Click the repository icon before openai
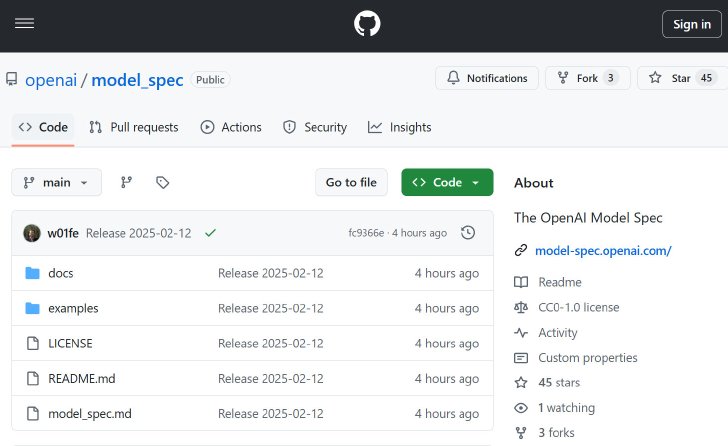 [12, 79]
